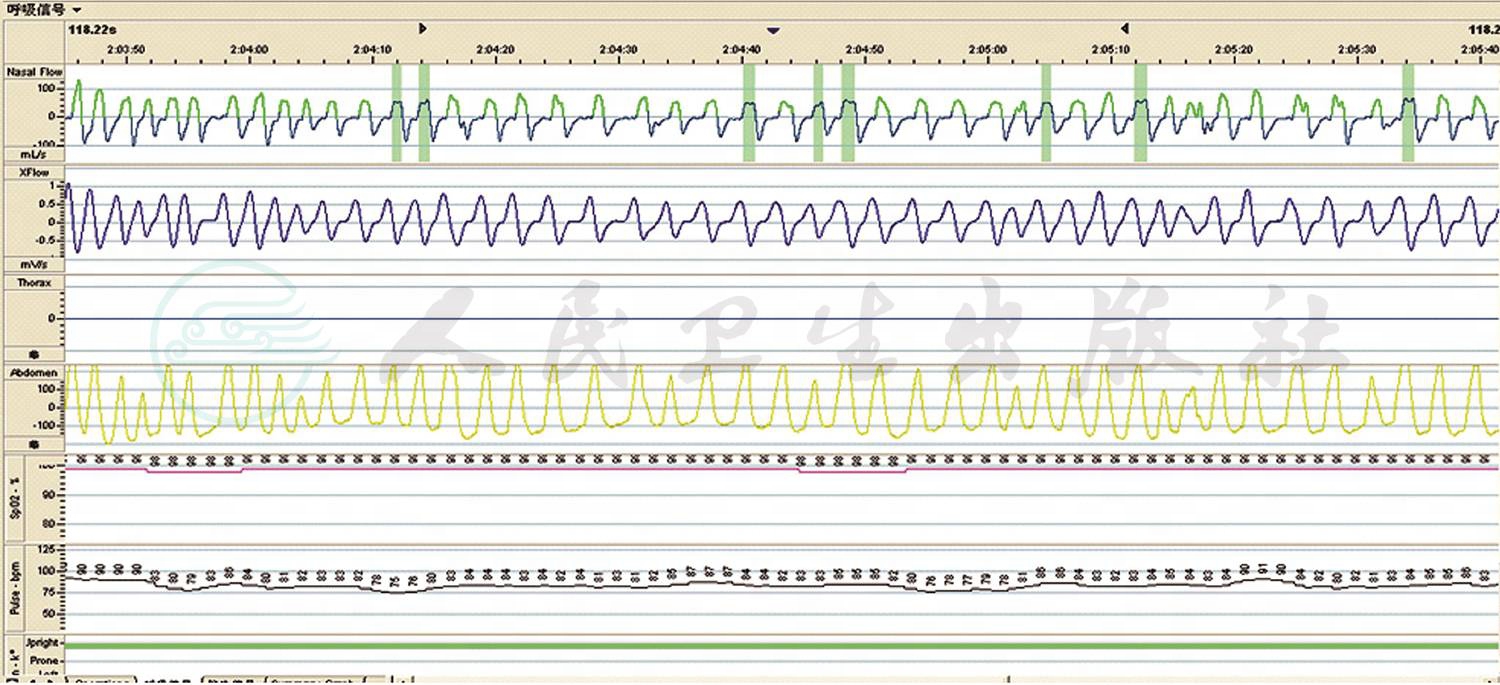Jump to the 2:04:10 time label

[372, 49]
